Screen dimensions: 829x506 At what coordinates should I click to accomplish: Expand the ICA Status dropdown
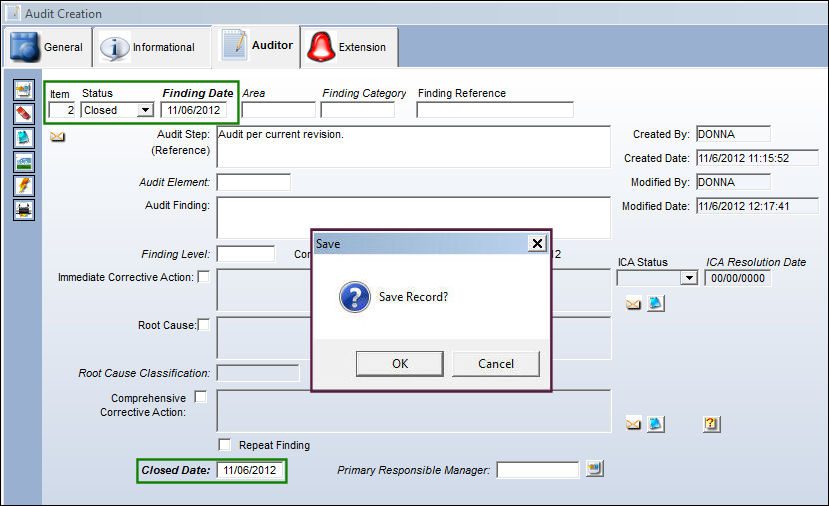[x=689, y=278]
